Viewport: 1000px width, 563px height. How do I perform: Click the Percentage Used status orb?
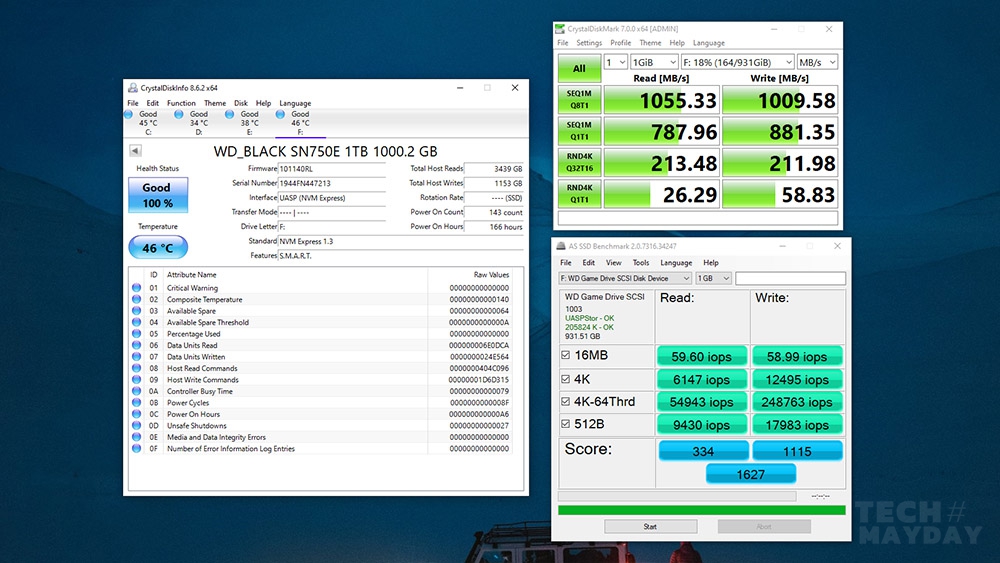click(136, 333)
